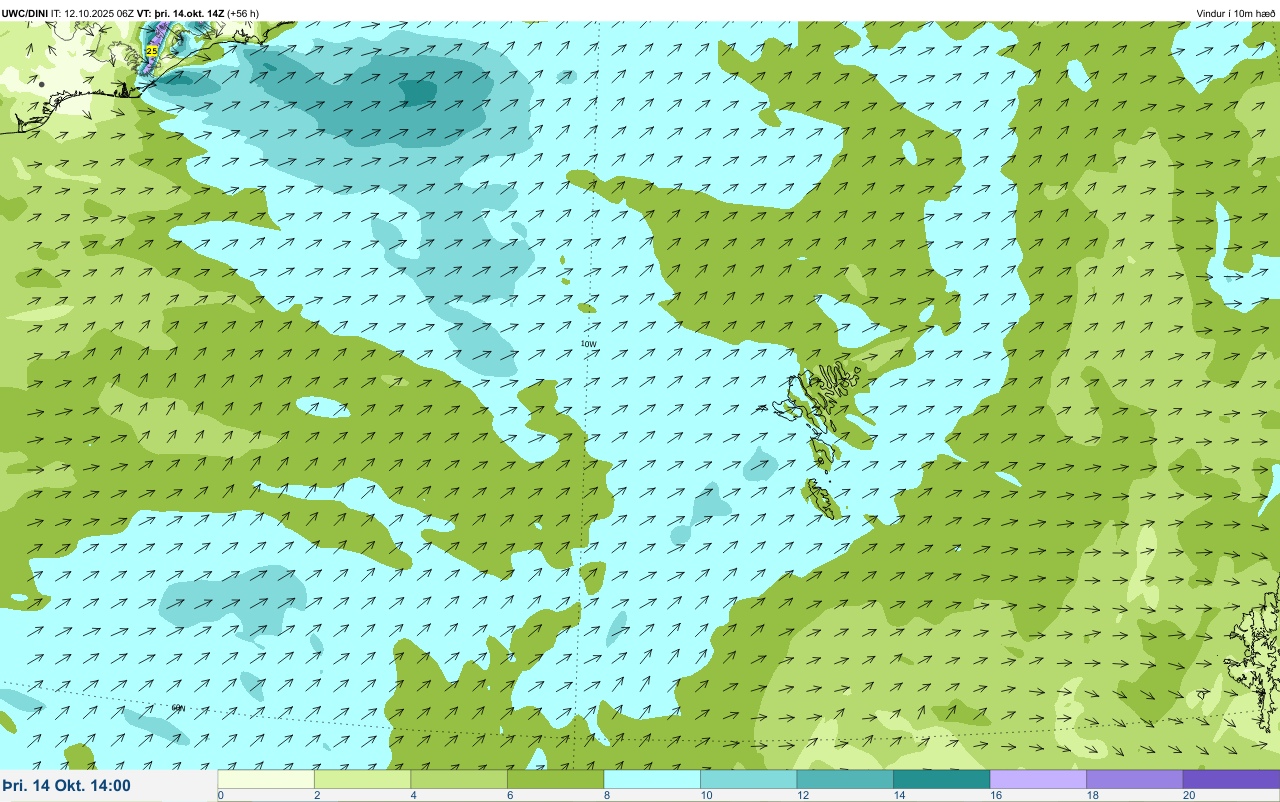Screen dimensions: 1280x802
Task: Click the 'VT: þri. 14.okt. 14Z' valid time
Action: point(180,13)
